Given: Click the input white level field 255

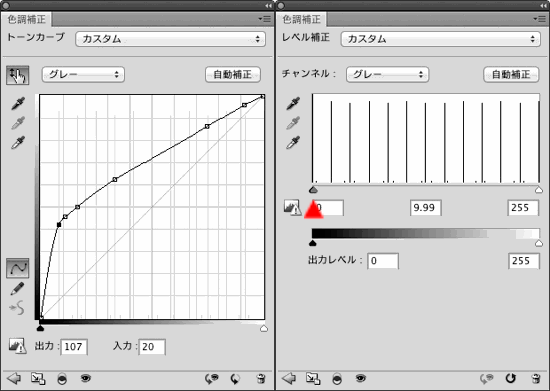Looking at the screenshot, I should (x=523, y=208).
